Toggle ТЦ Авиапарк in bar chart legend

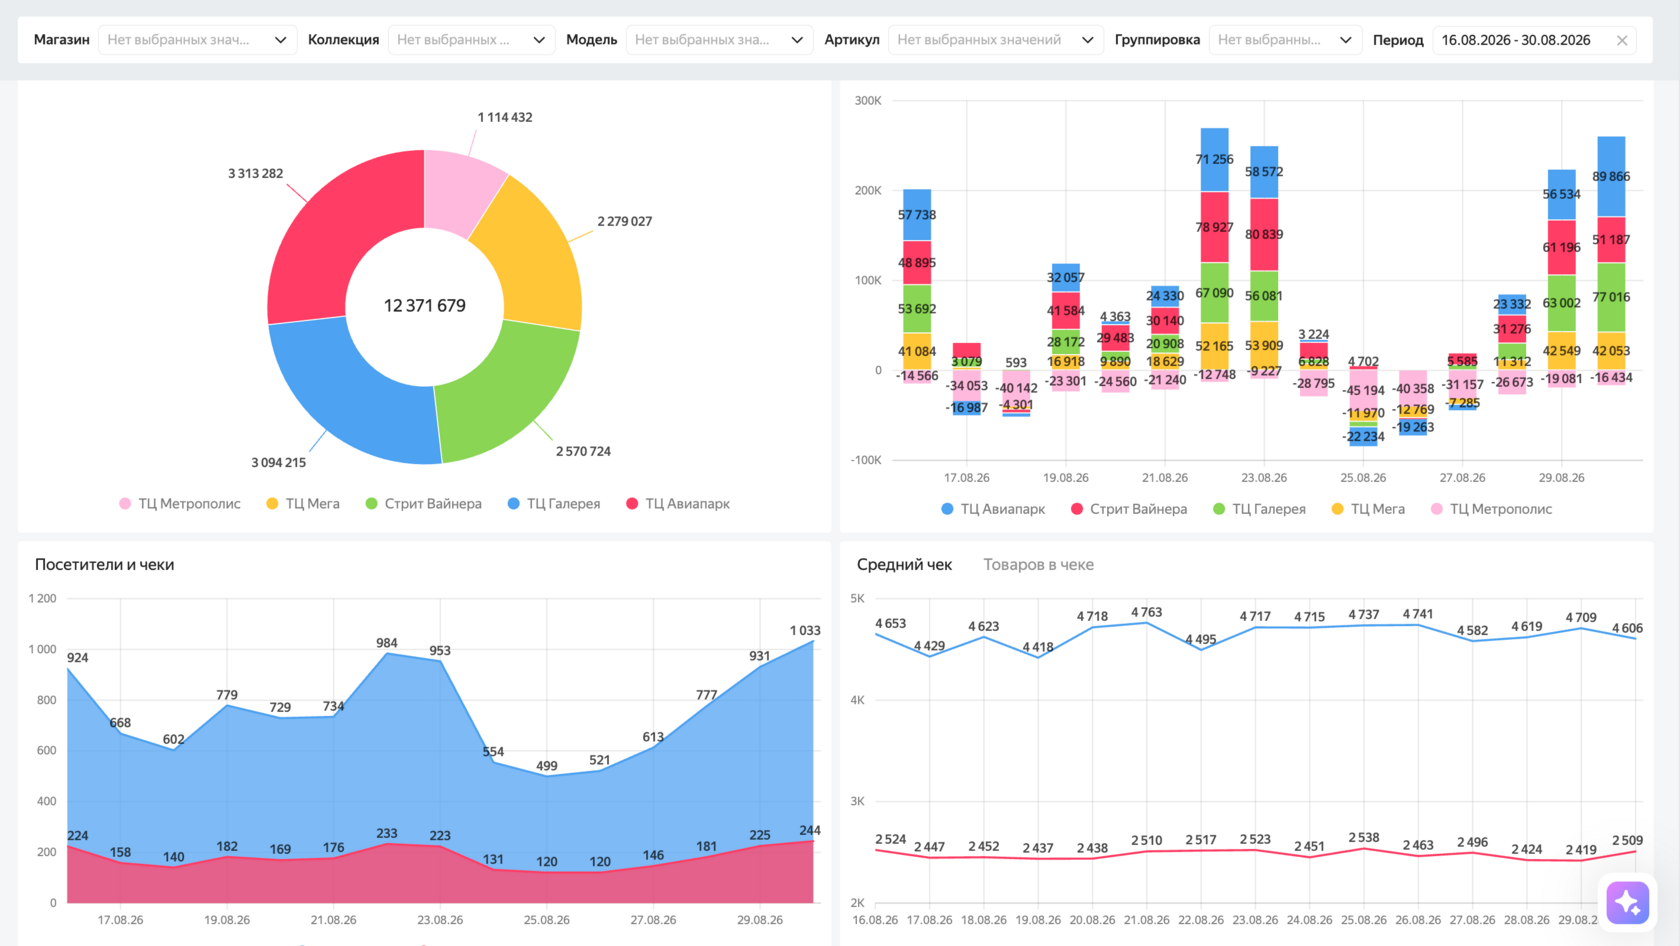coord(993,509)
